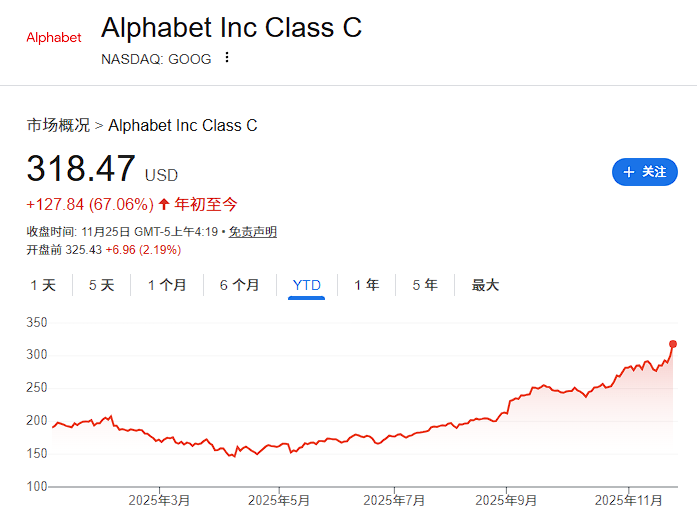This screenshot has width=697, height=515.
Task: Open the 免责声明 disclaimer link
Action: coord(252,232)
